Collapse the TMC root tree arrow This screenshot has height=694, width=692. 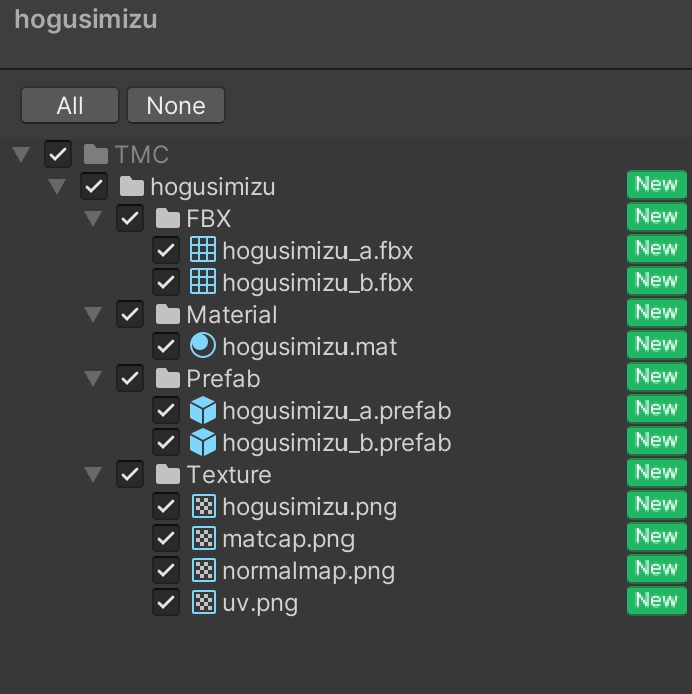[x=21, y=154]
